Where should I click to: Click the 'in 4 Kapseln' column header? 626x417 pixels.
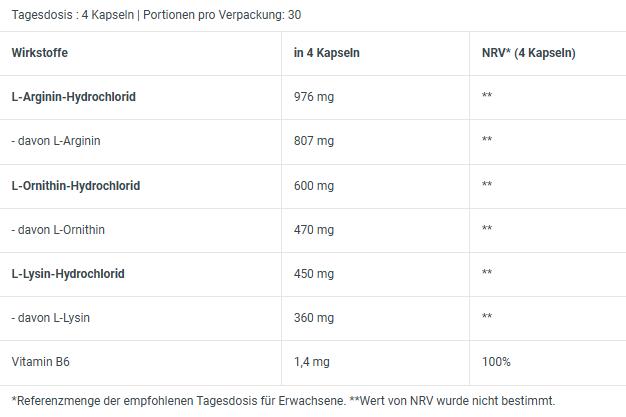pyautogui.click(x=326, y=53)
